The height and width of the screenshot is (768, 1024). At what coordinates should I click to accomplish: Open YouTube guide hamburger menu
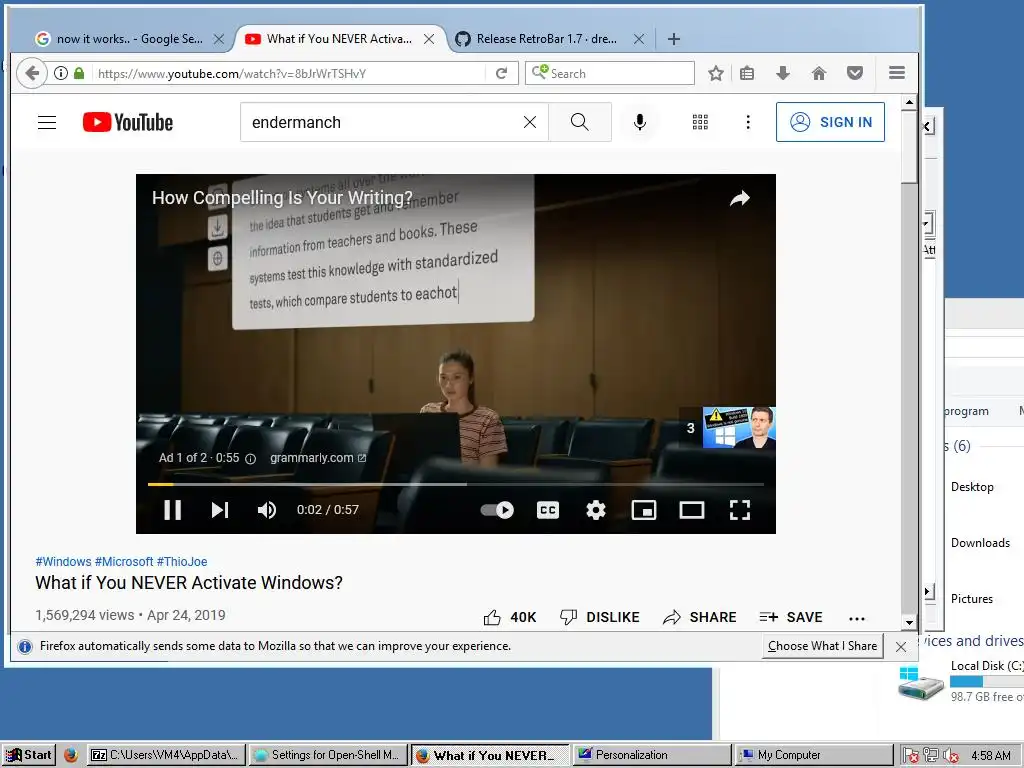click(x=47, y=122)
